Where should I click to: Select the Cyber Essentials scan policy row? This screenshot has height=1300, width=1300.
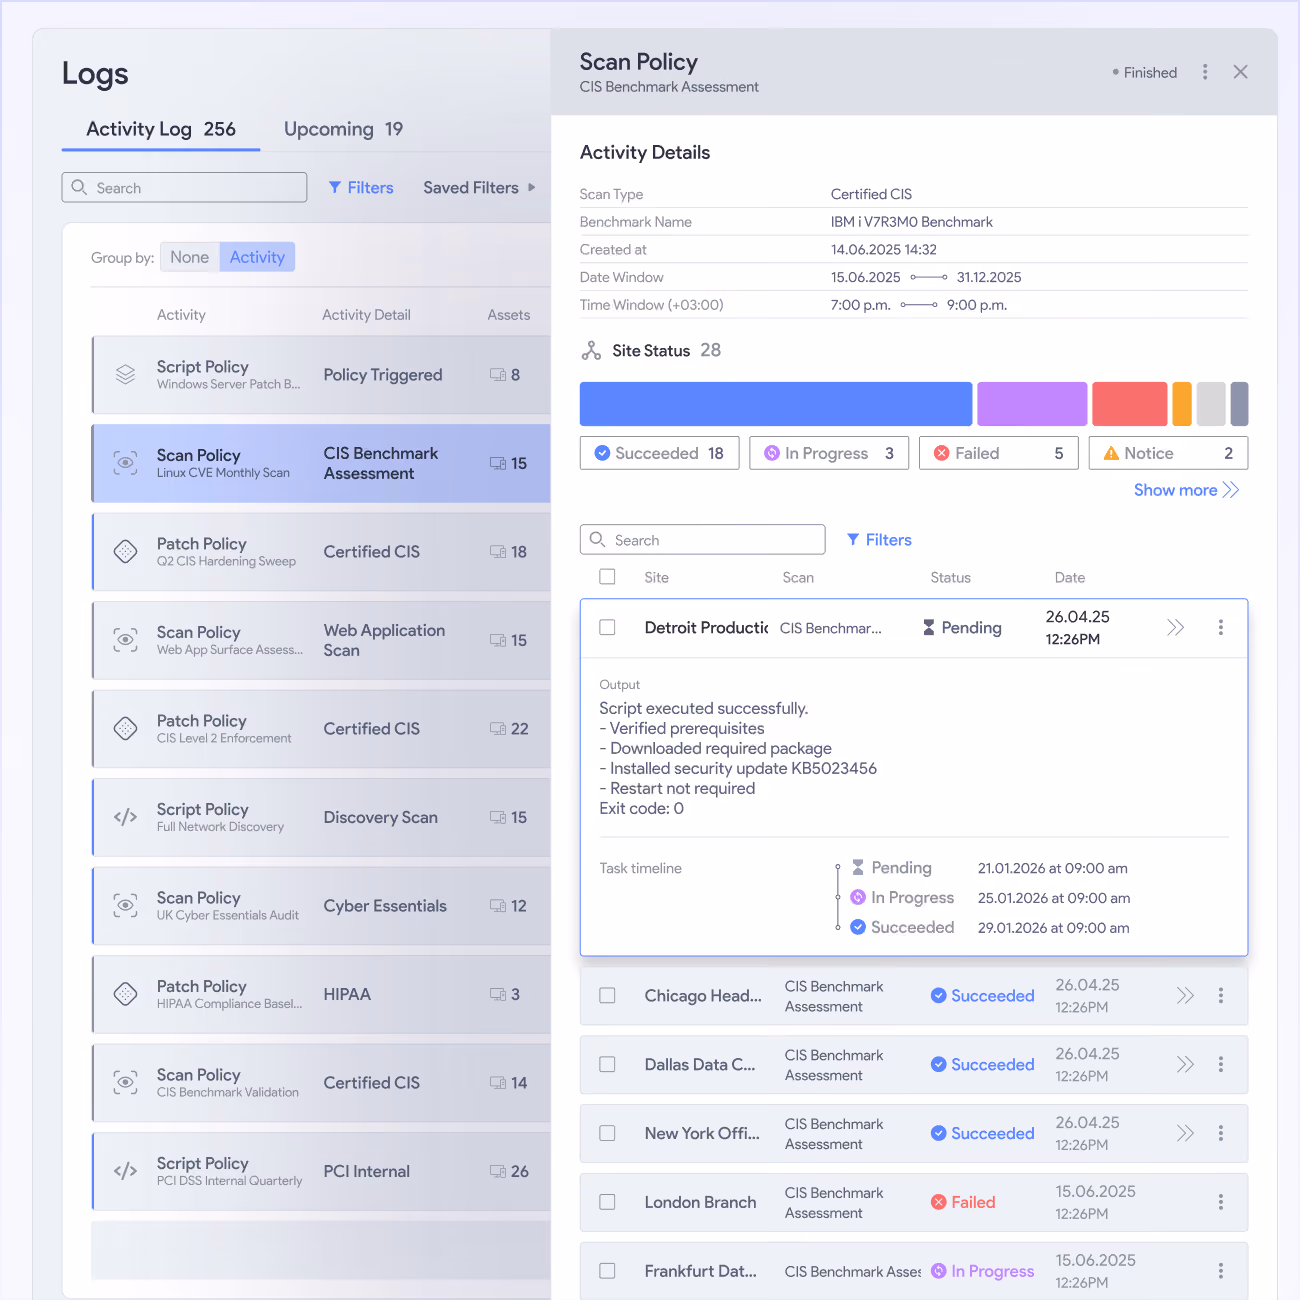click(x=322, y=906)
